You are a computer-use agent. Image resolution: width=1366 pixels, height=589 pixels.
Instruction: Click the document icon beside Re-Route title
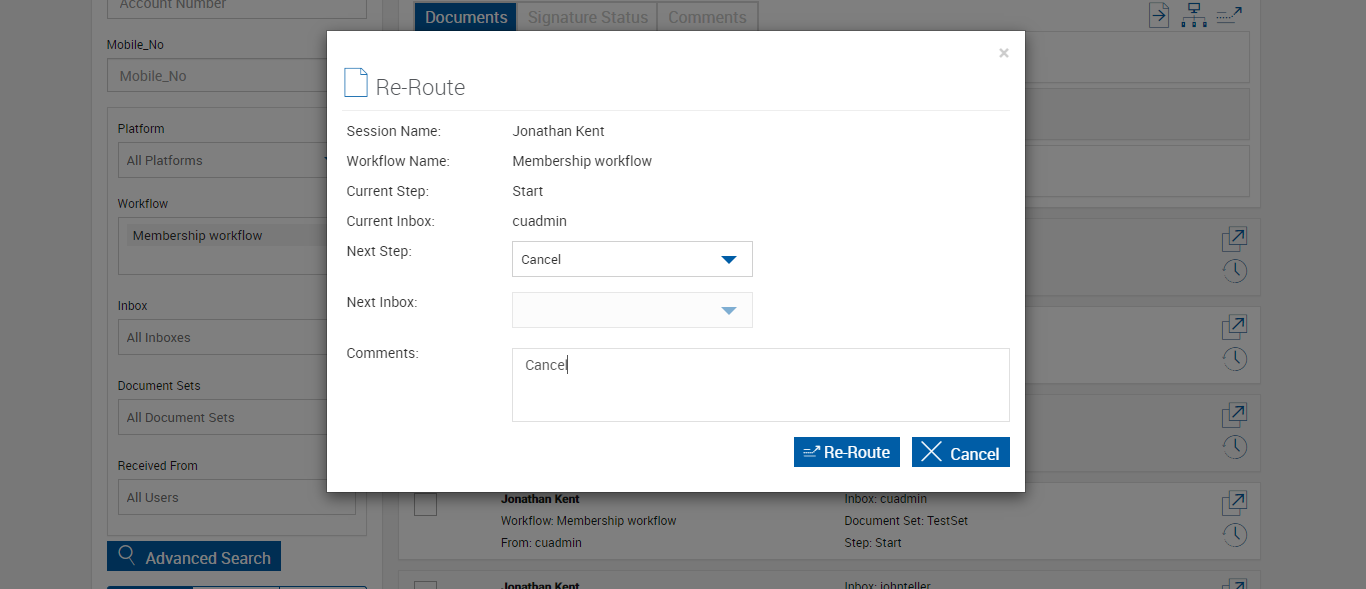point(355,83)
